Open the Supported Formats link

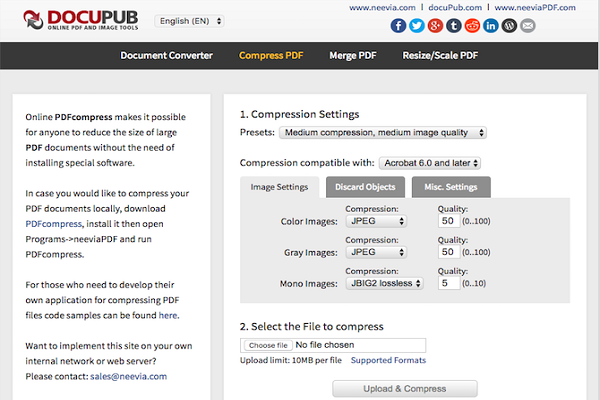click(x=388, y=360)
